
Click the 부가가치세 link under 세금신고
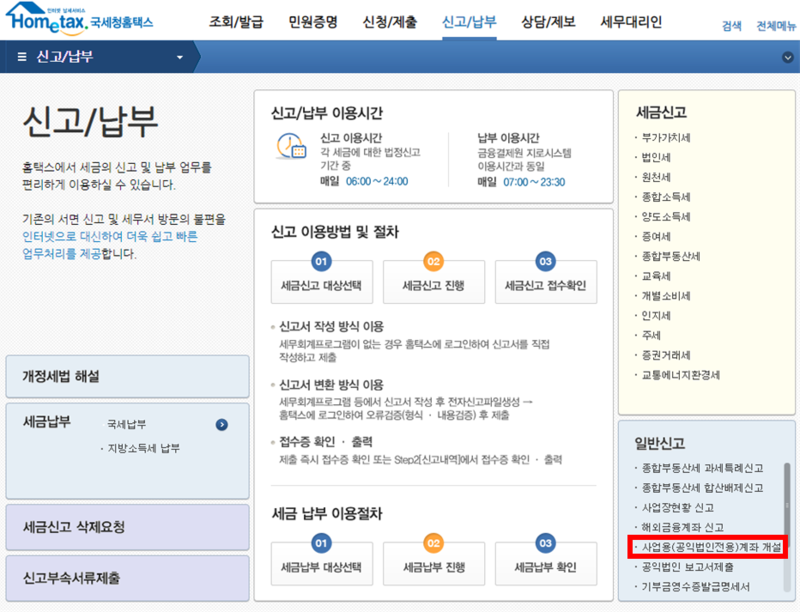(666, 138)
